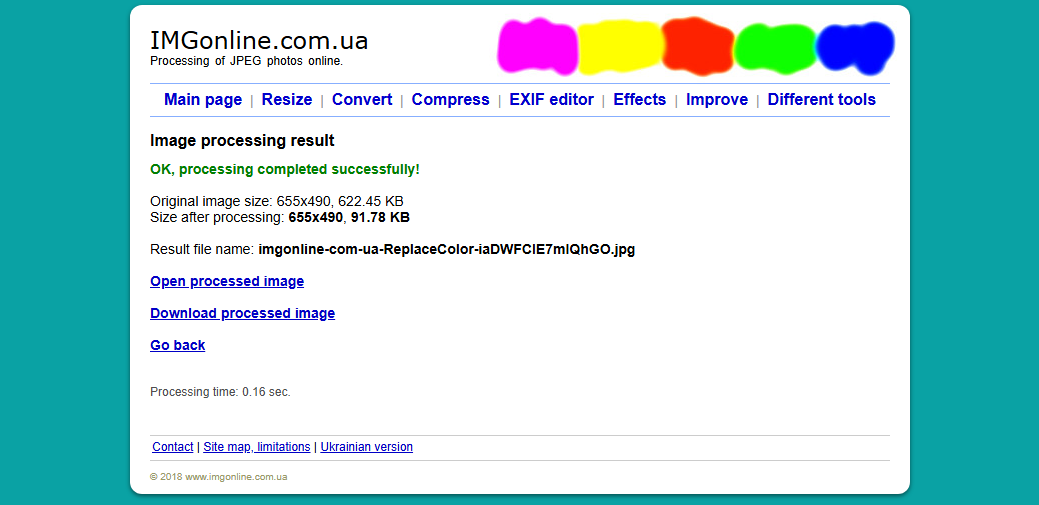
Task: Click 'Processing of JPEG photos online.' tagline
Action: tap(246, 61)
